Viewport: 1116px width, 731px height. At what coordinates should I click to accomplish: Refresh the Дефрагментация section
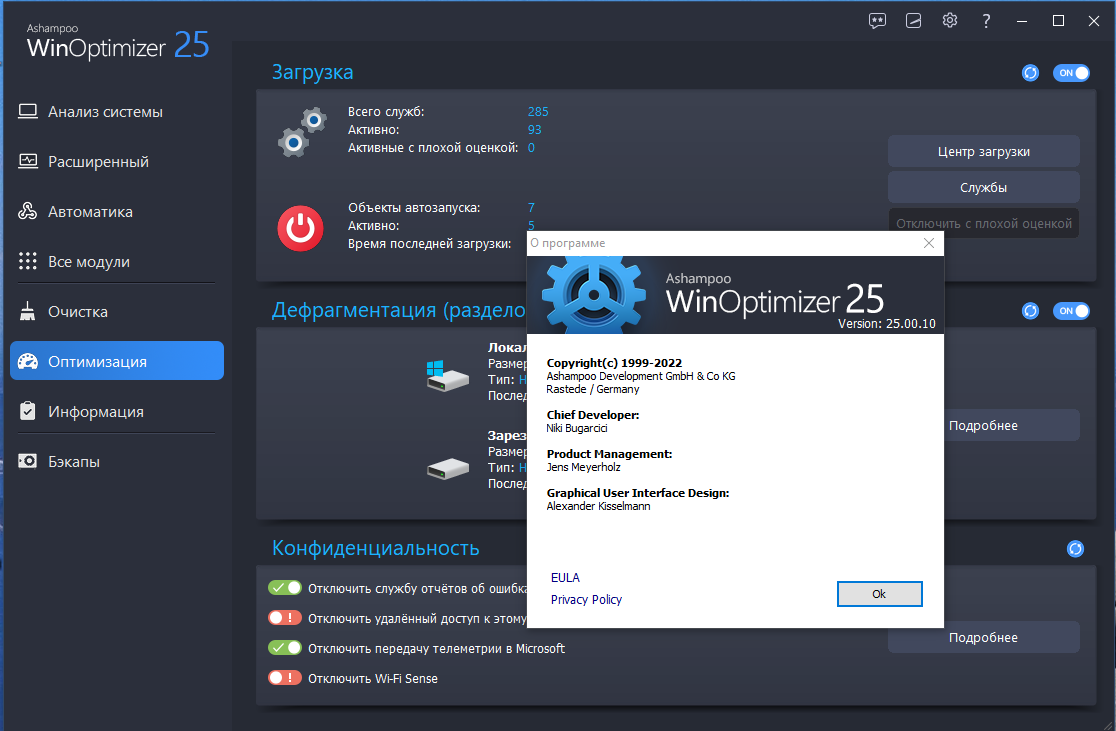point(1030,310)
